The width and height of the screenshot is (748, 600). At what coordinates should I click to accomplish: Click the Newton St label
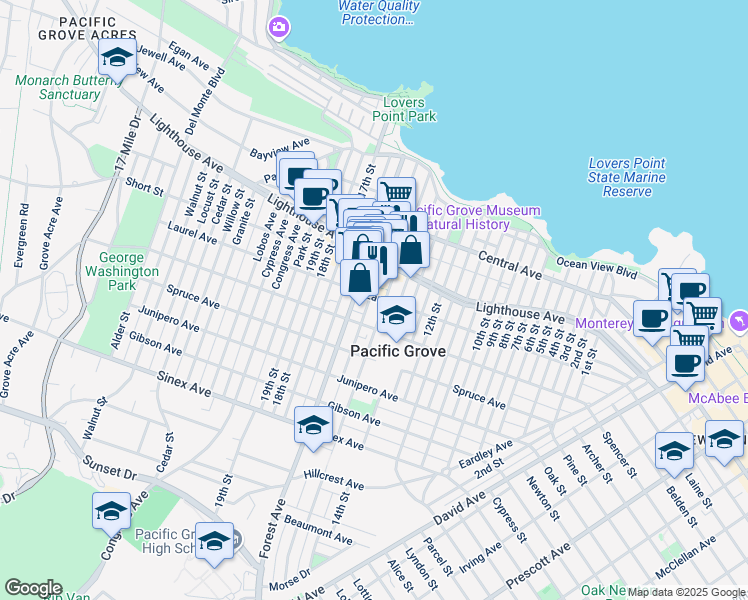[x=543, y=498]
